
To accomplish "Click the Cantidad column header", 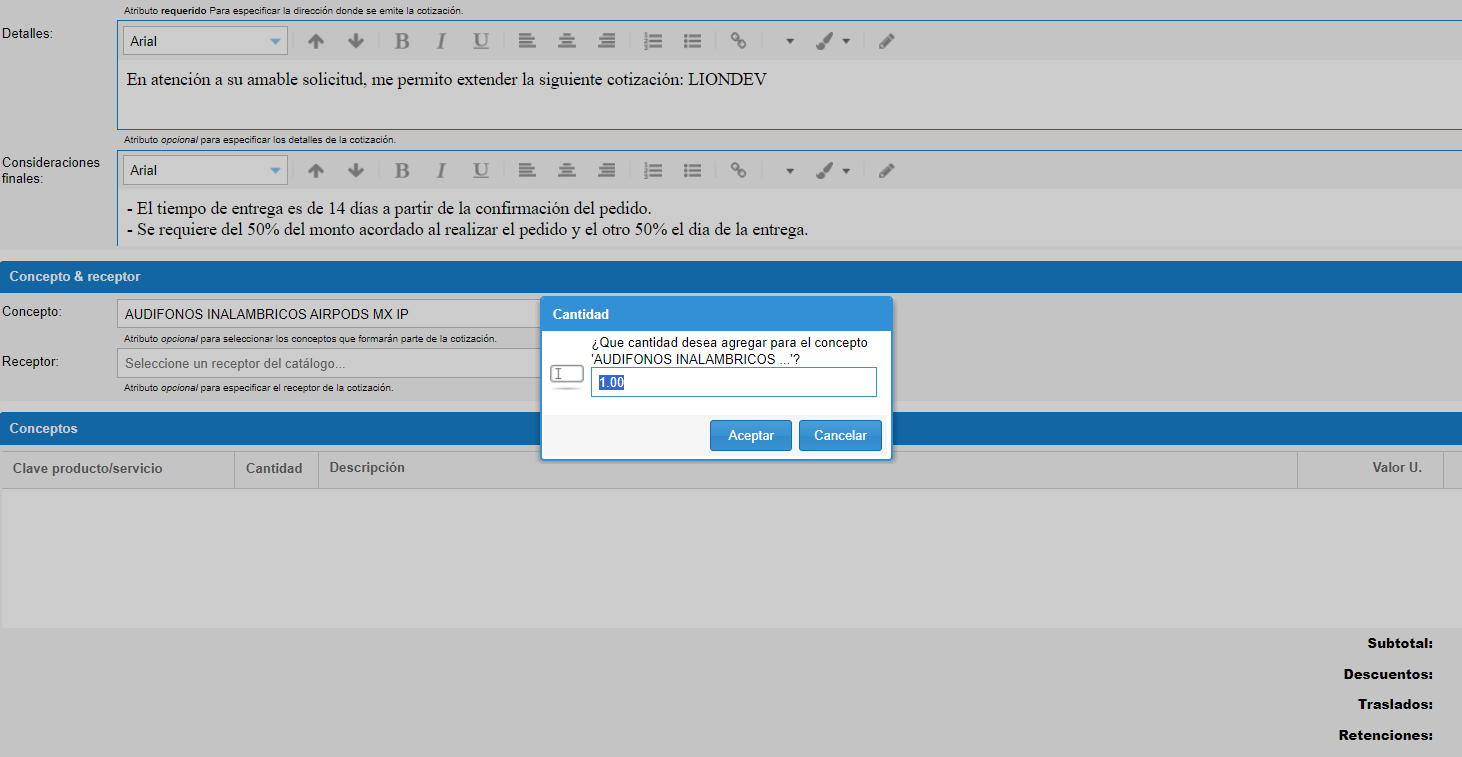I will tap(274, 468).
